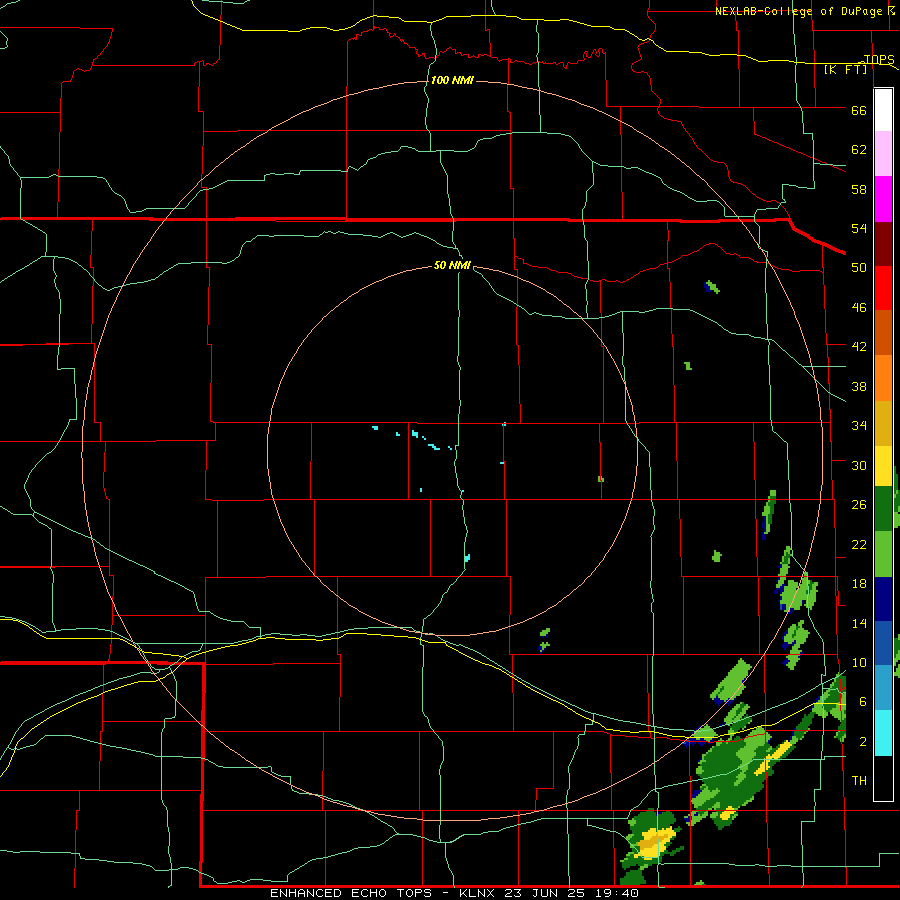
Task: Click the 14 legend value
Action: 859,623
